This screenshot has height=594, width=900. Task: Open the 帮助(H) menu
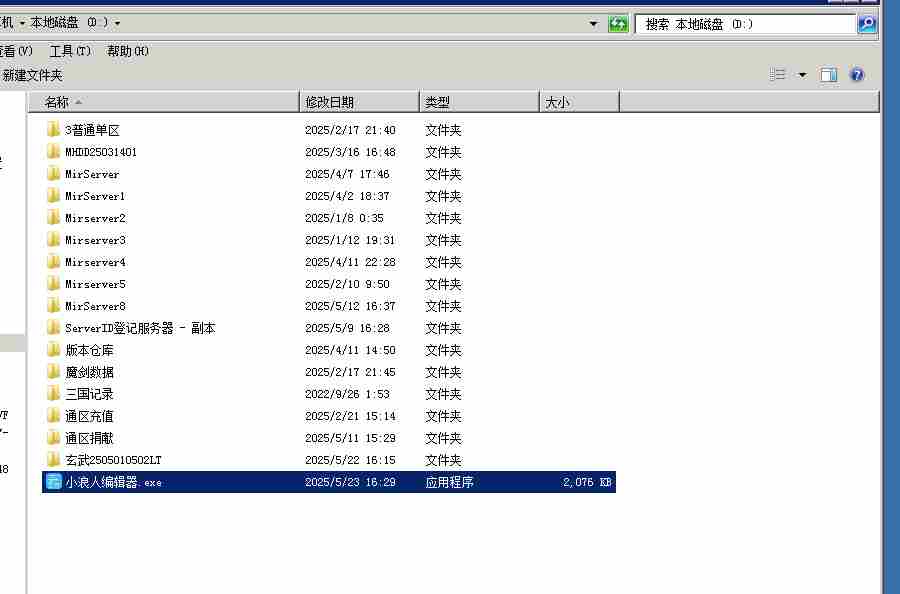(x=127, y=51)
